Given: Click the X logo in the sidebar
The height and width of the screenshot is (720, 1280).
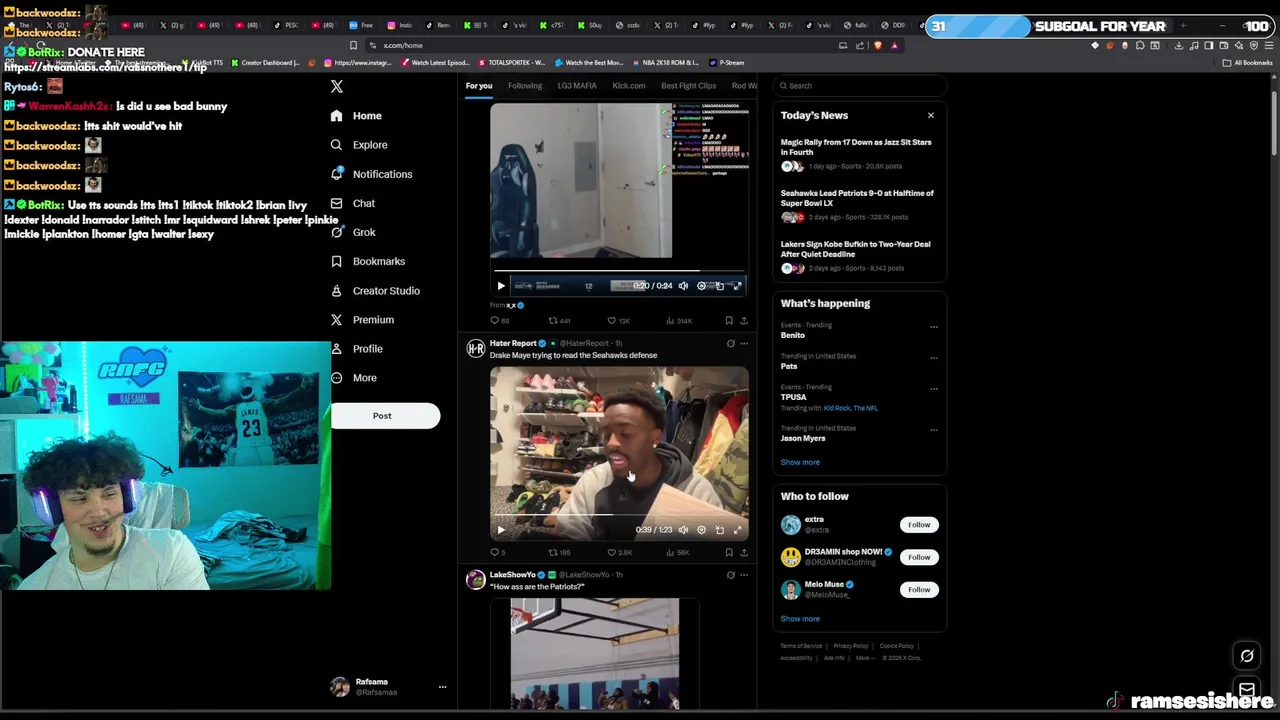Looking at the screenshot, I should [337, 87].
